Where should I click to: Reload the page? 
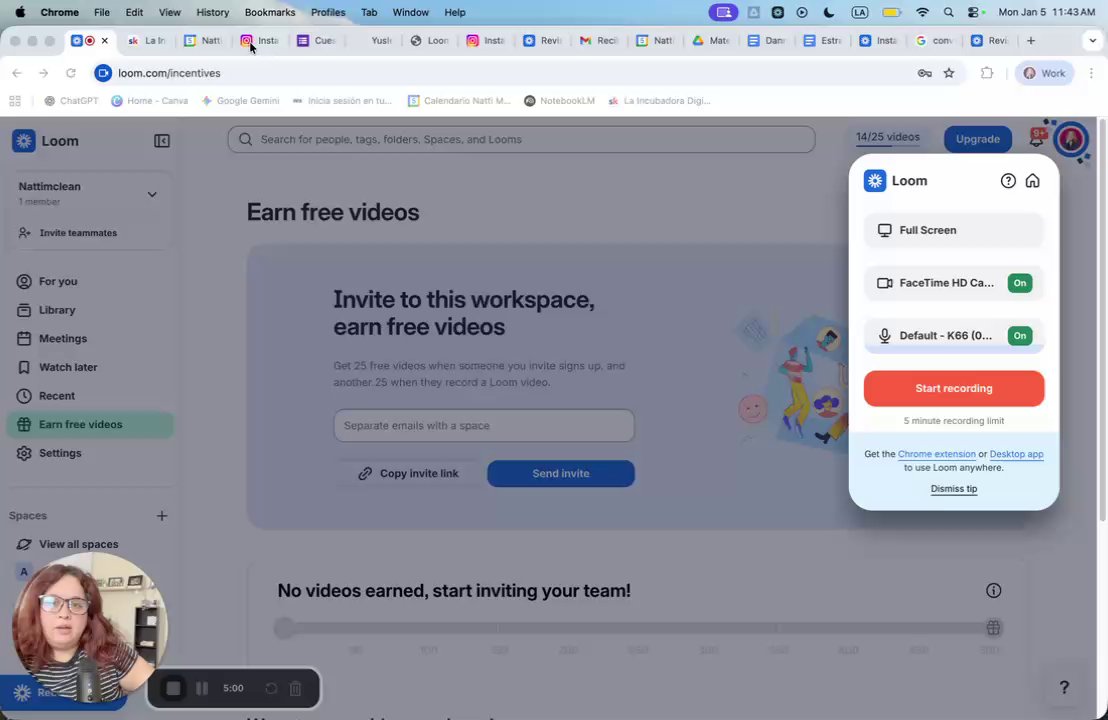click(71, 73)
